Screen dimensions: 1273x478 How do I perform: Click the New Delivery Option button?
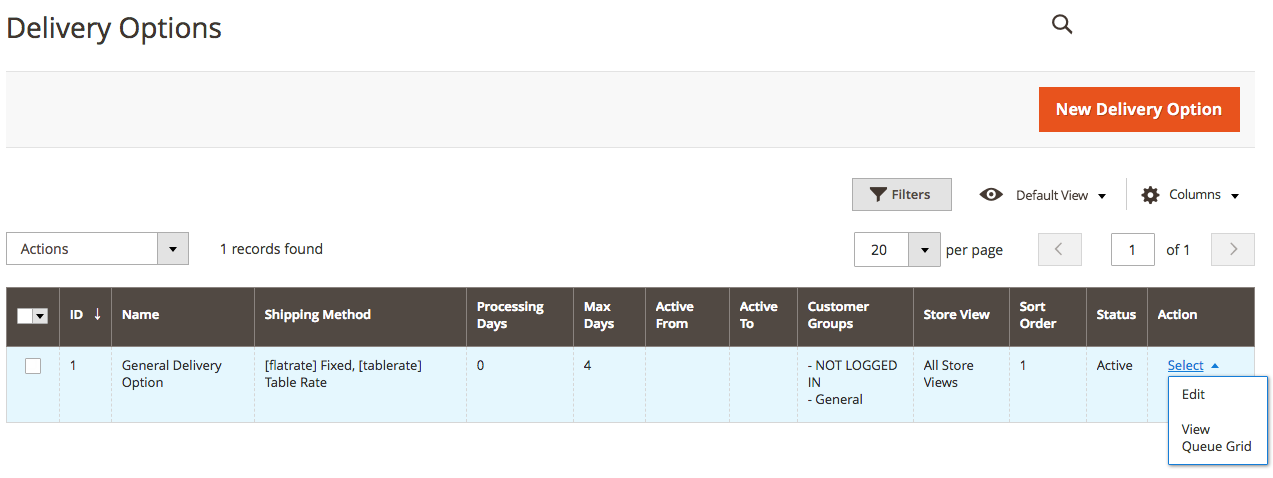[1139, 109]
